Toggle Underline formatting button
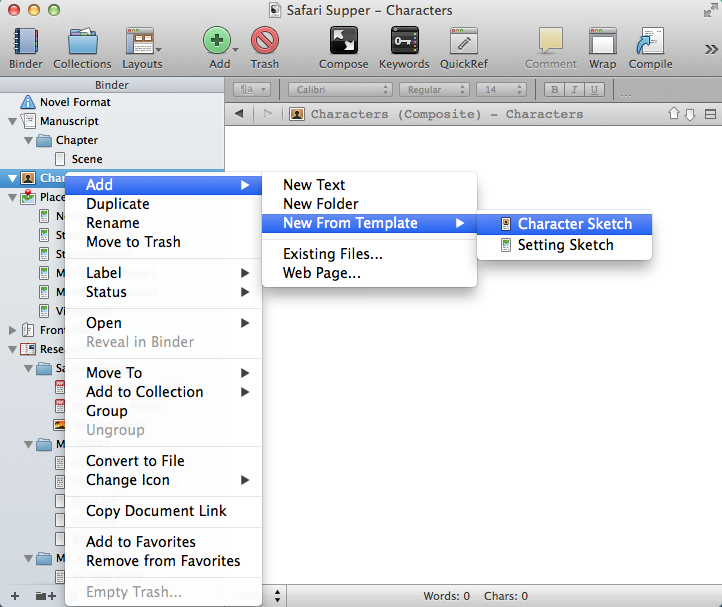Image resolution: width=722 pixels, height=607 pixels. pyautogui.click(x=594, y=90)
